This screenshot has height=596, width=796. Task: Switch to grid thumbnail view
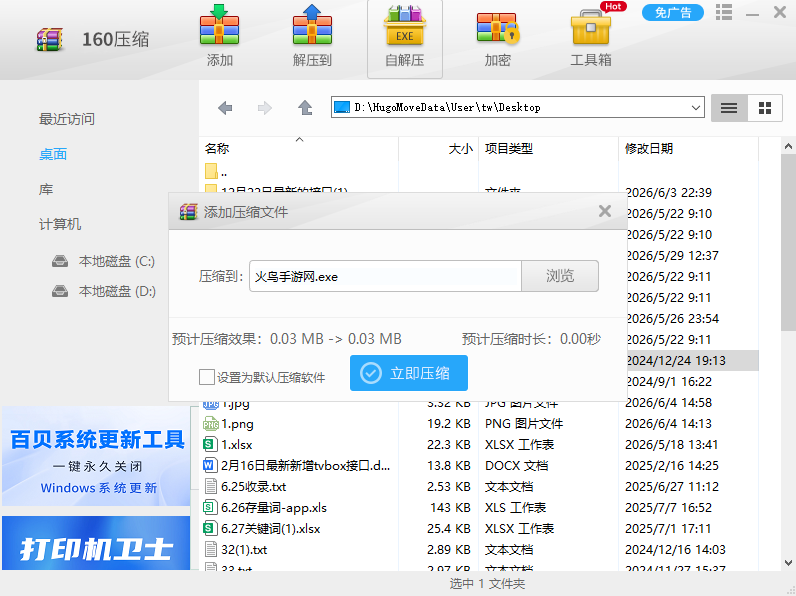tap(765, 108)
